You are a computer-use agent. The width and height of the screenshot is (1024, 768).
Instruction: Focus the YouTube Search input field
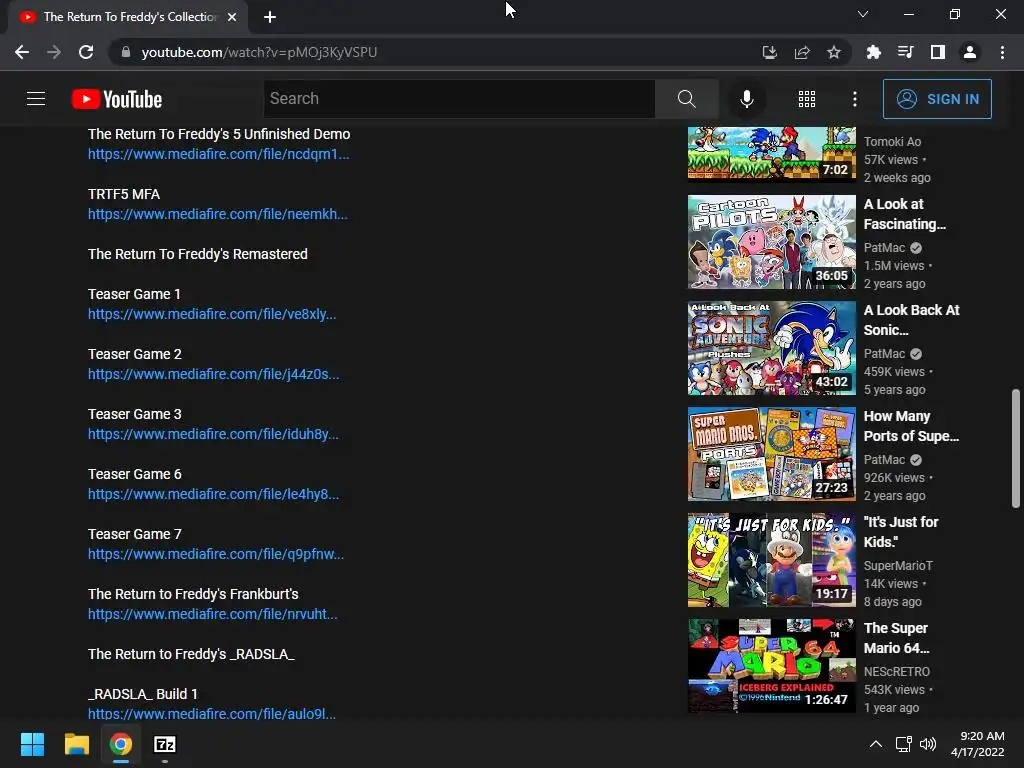(x=459, y=99)
